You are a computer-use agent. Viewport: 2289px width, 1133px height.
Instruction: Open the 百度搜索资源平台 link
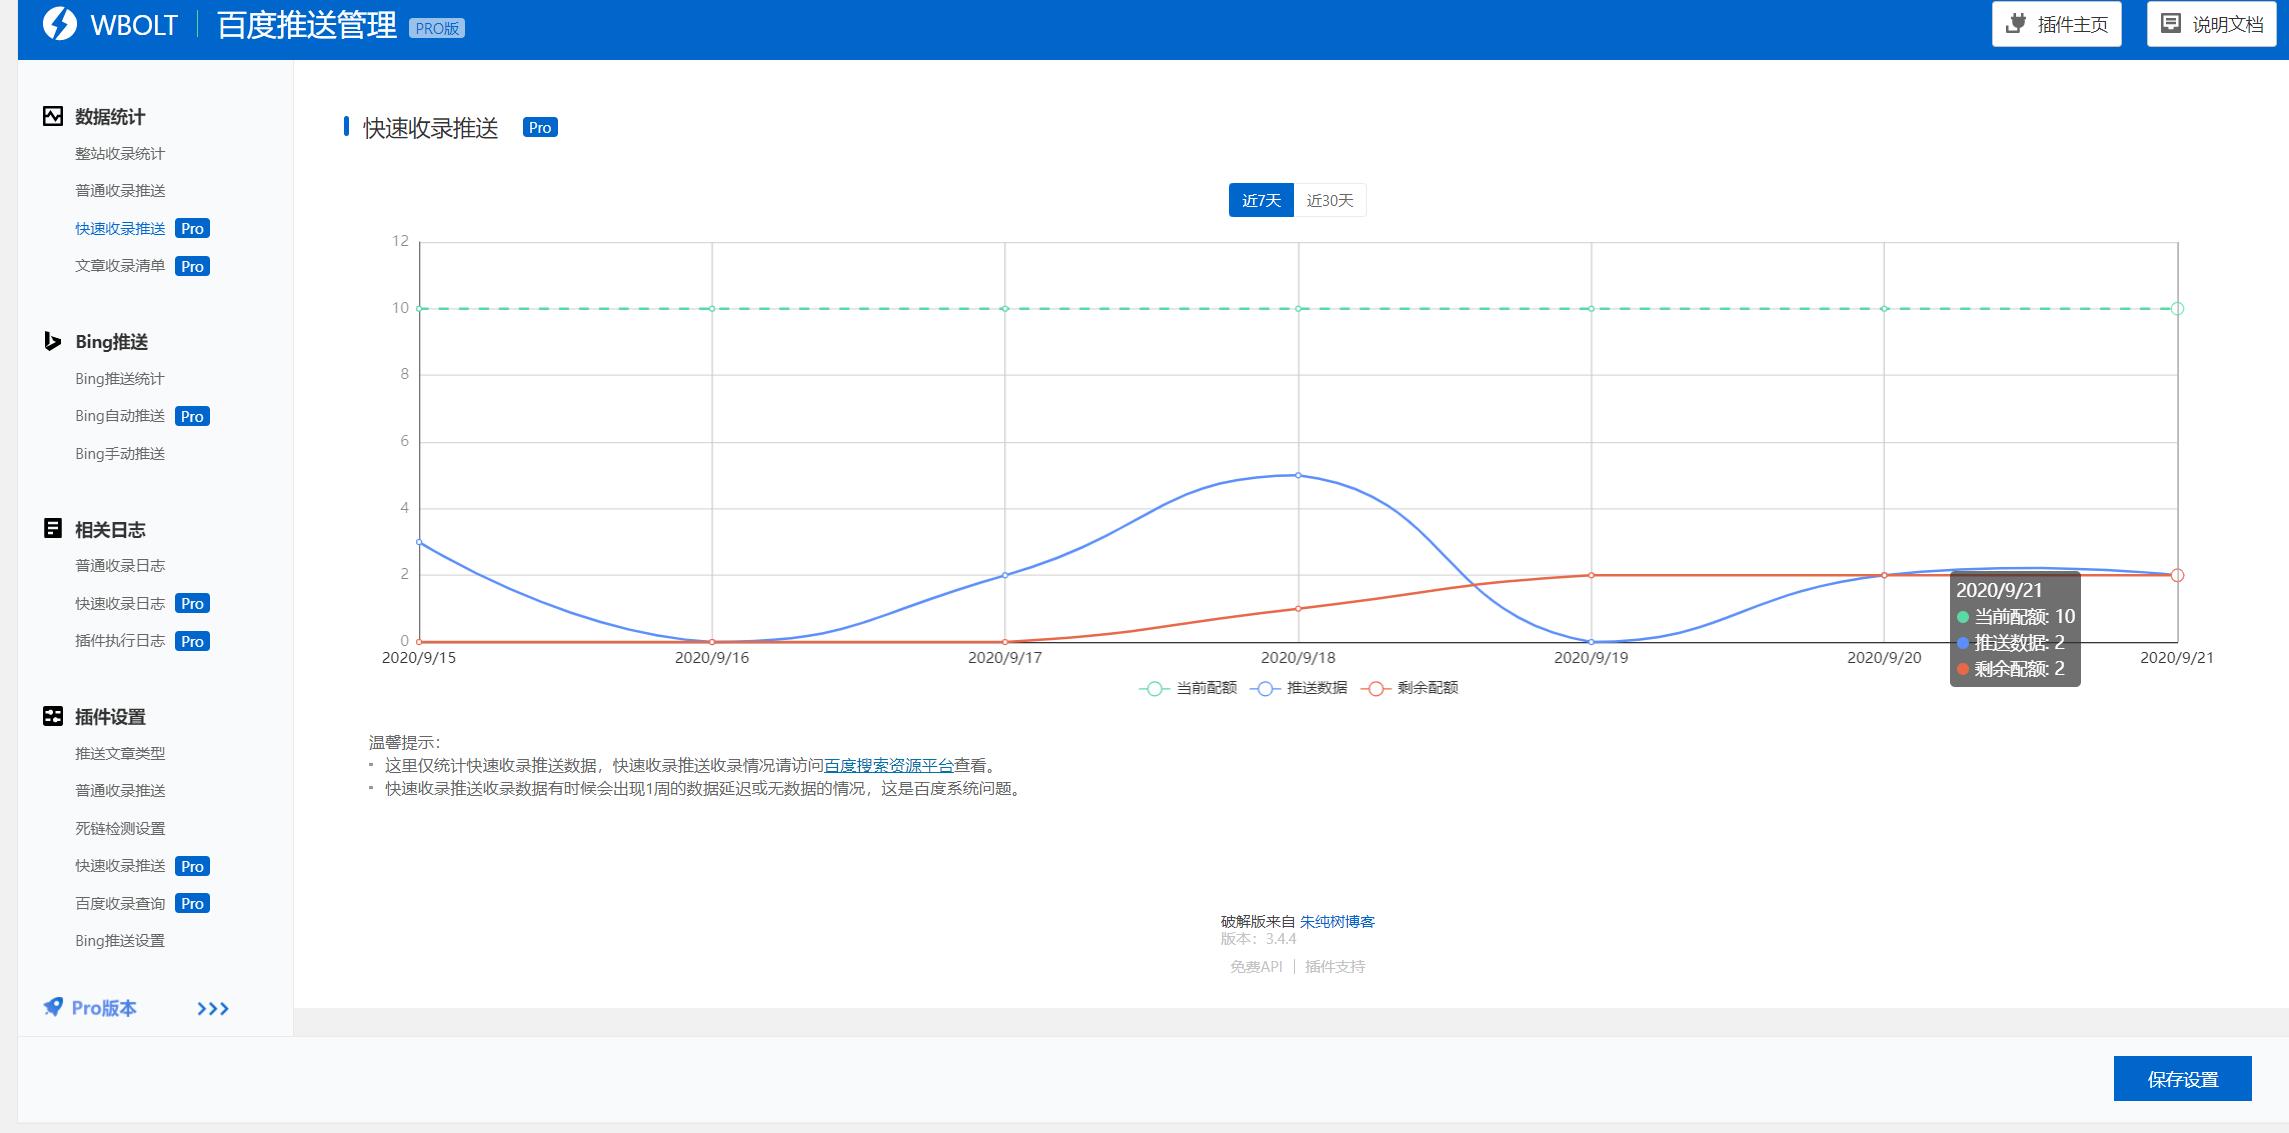(888, 765)
